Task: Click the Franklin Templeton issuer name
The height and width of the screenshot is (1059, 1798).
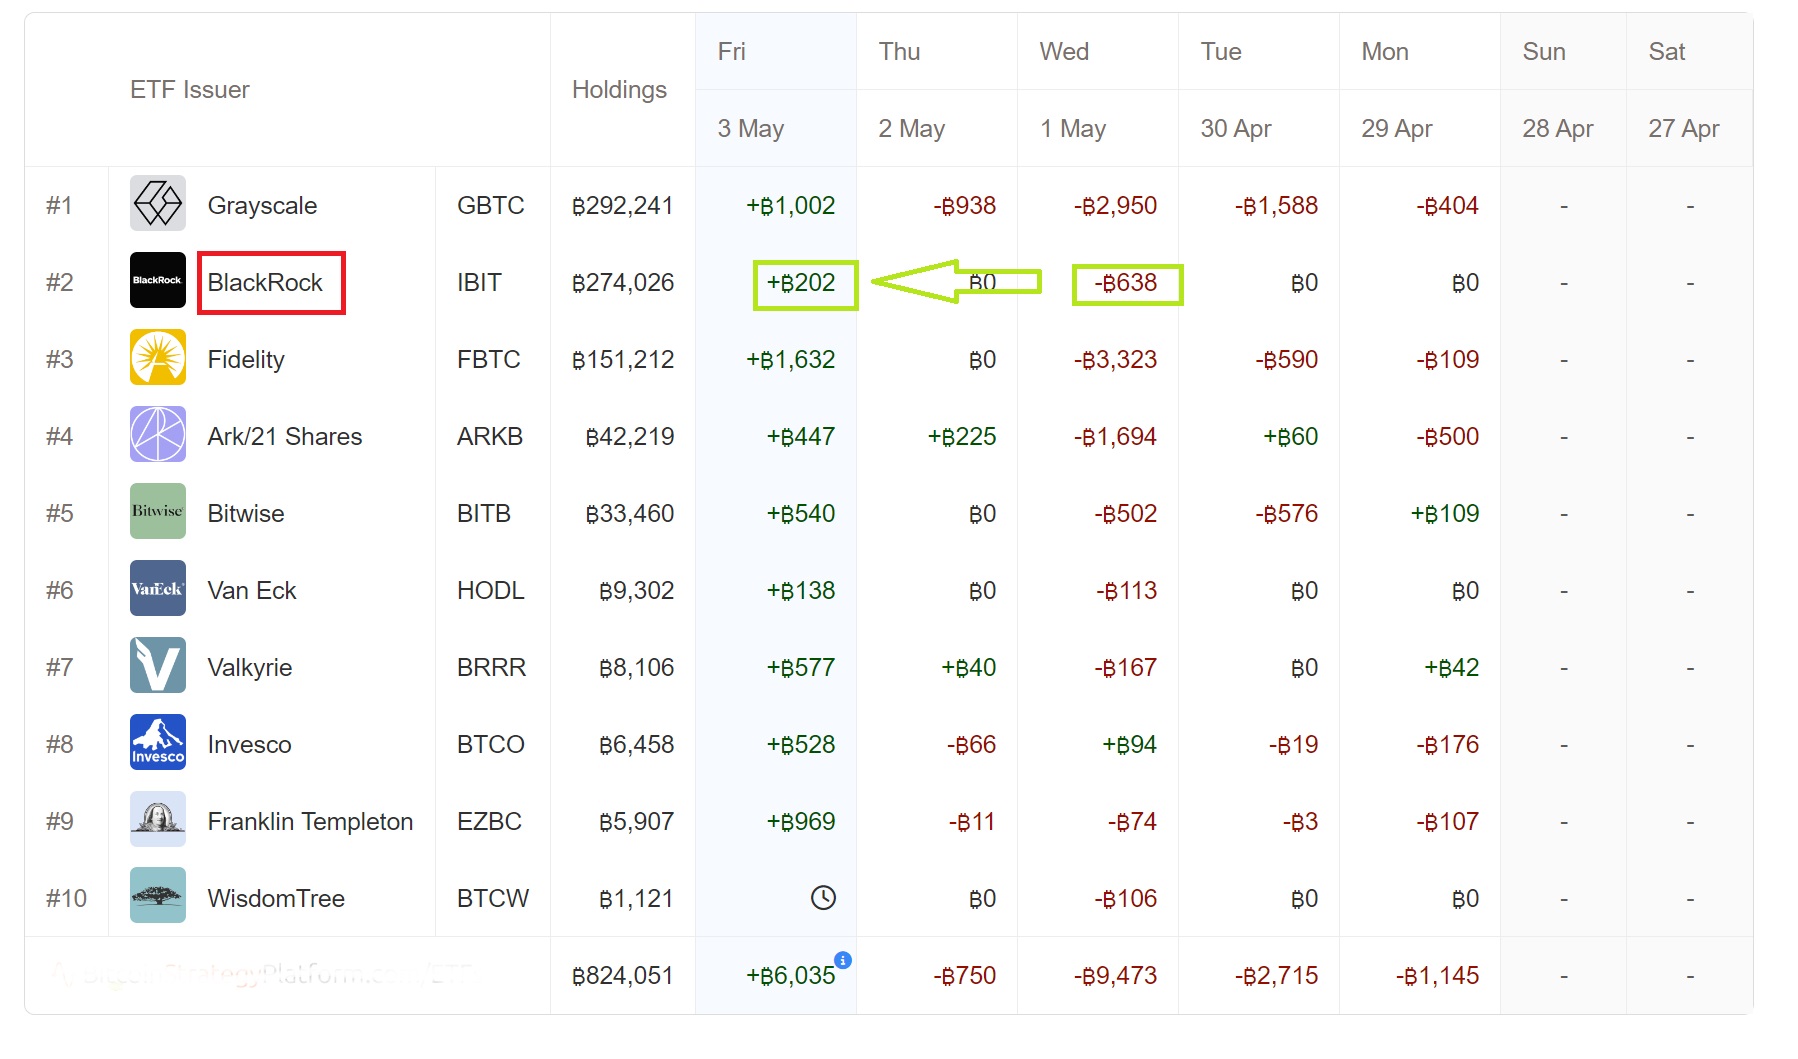Action: [x=310, y=821]
